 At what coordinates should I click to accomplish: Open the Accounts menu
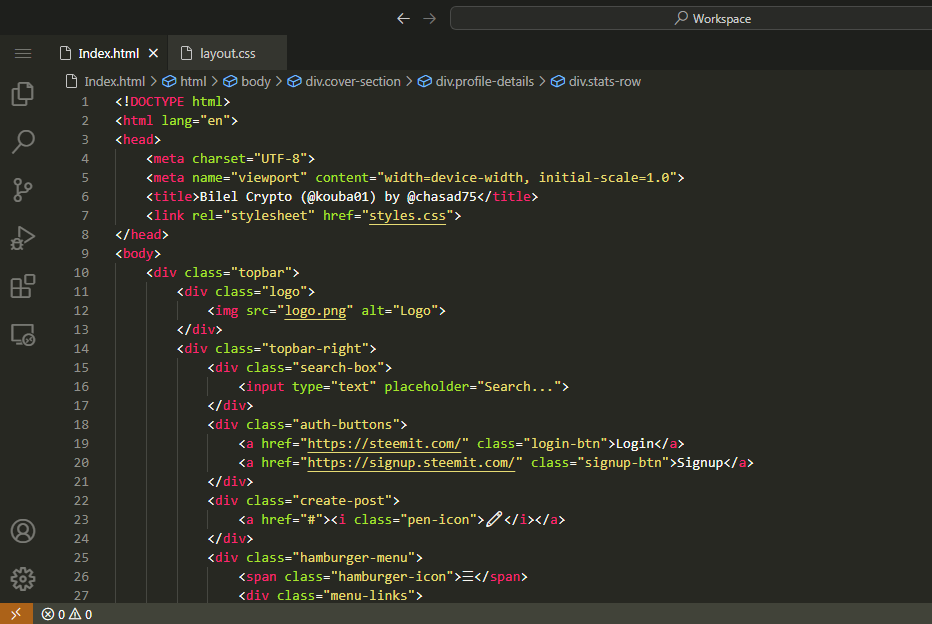23,531
